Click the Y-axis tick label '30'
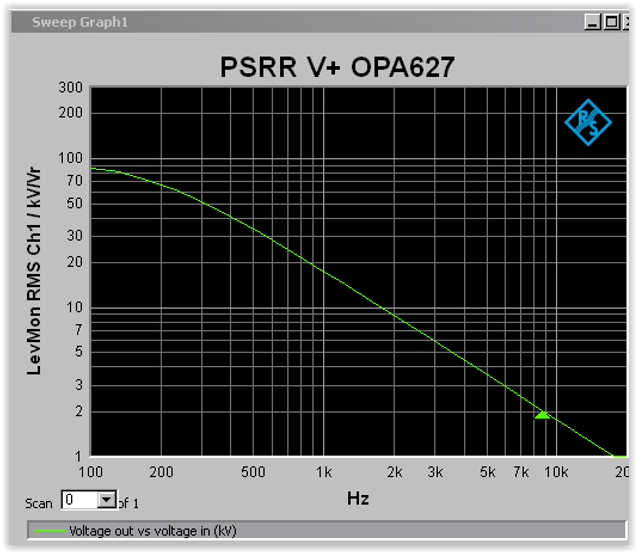Viewport: 637px width, 553px height. coord(74,236)
